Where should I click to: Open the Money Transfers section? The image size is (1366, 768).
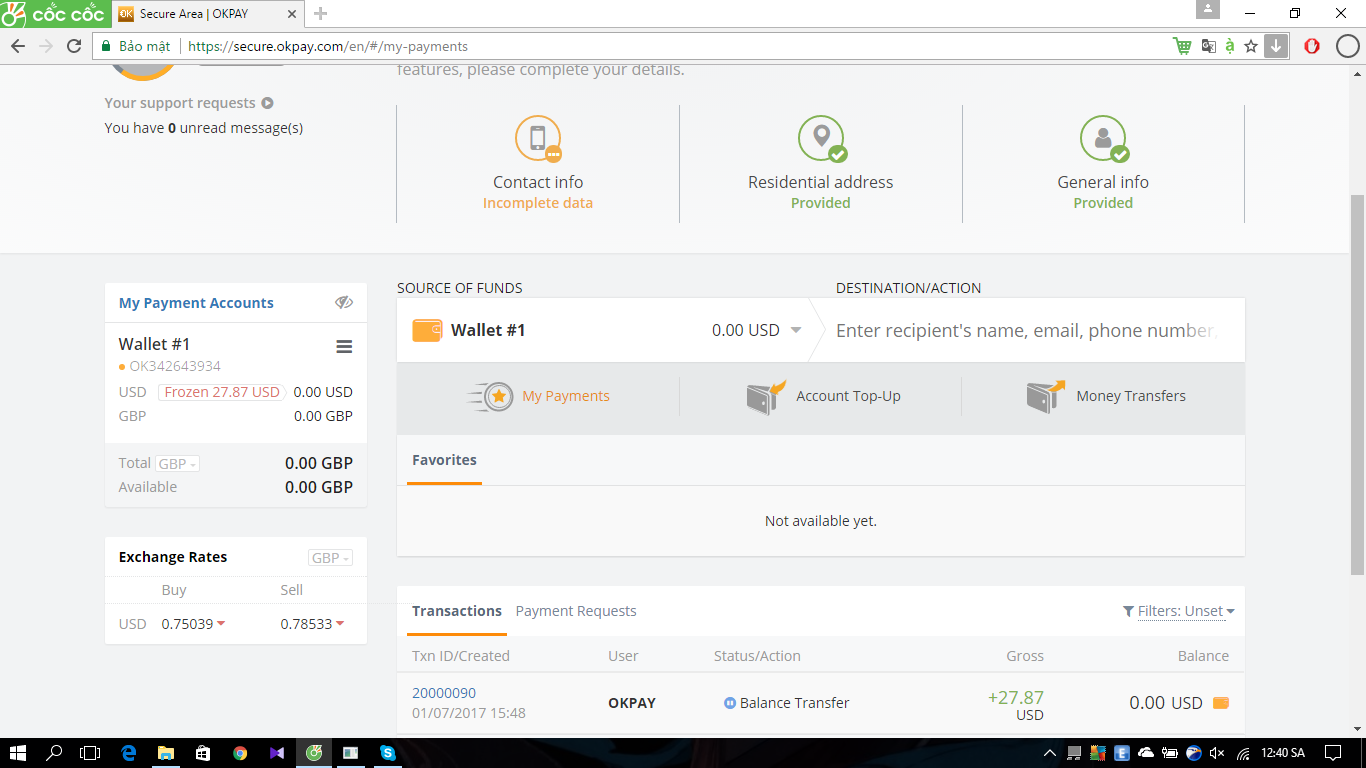point(1106,397)
